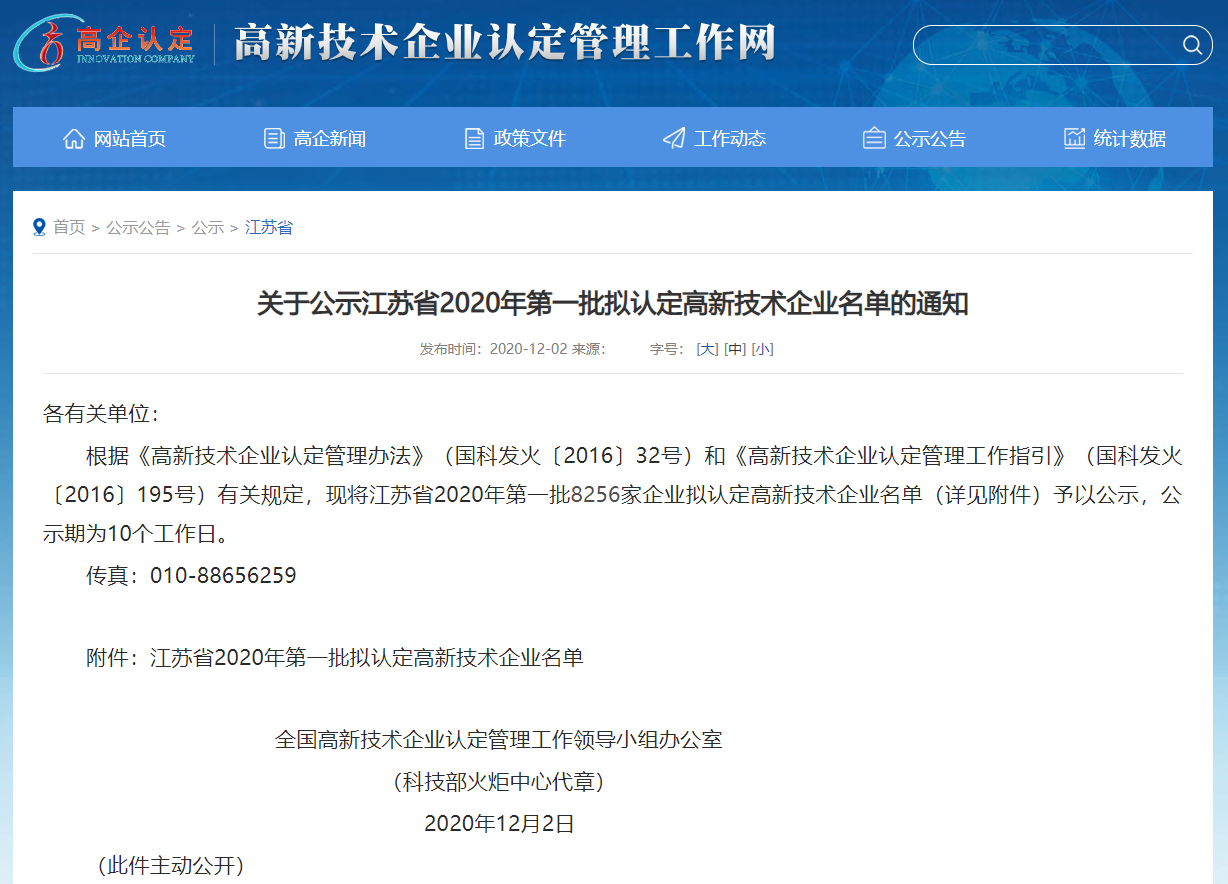The height and width of the screenshot is (884, 1228).
Task: Click the fax number 010-88656259
Action: 223,576
